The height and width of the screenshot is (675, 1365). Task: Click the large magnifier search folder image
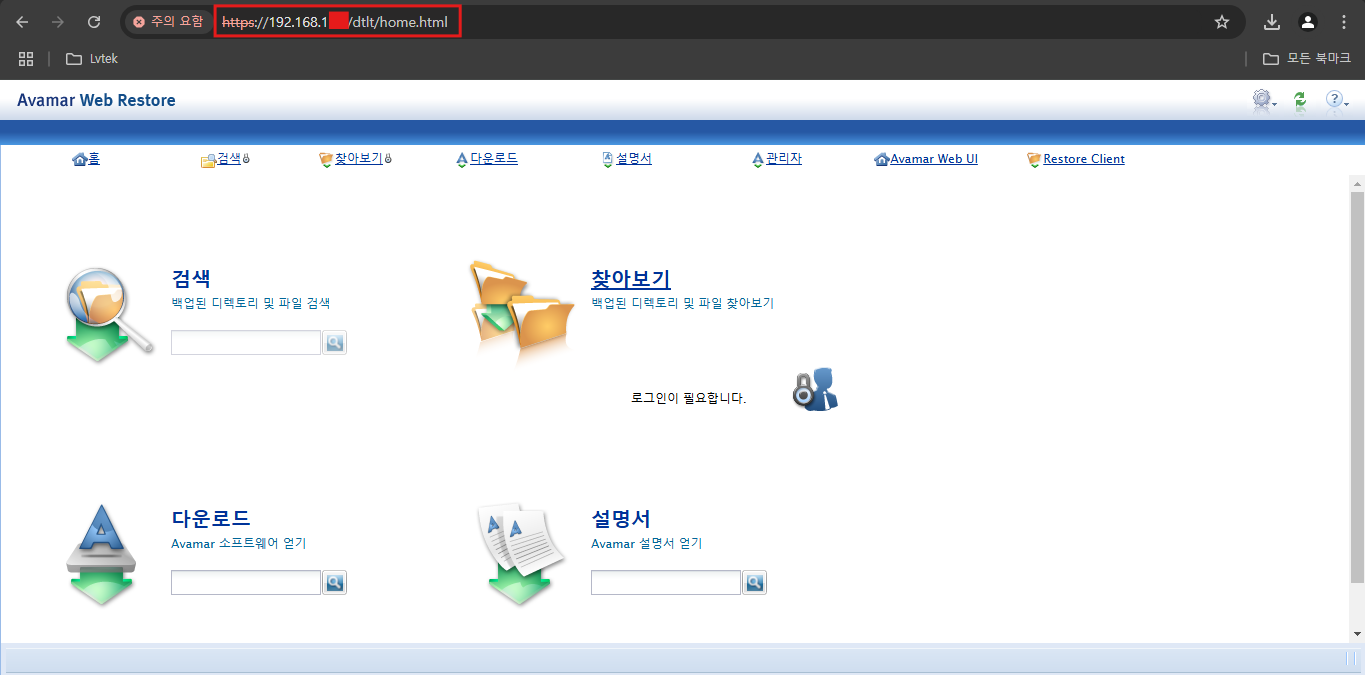(x=109, y=315)
